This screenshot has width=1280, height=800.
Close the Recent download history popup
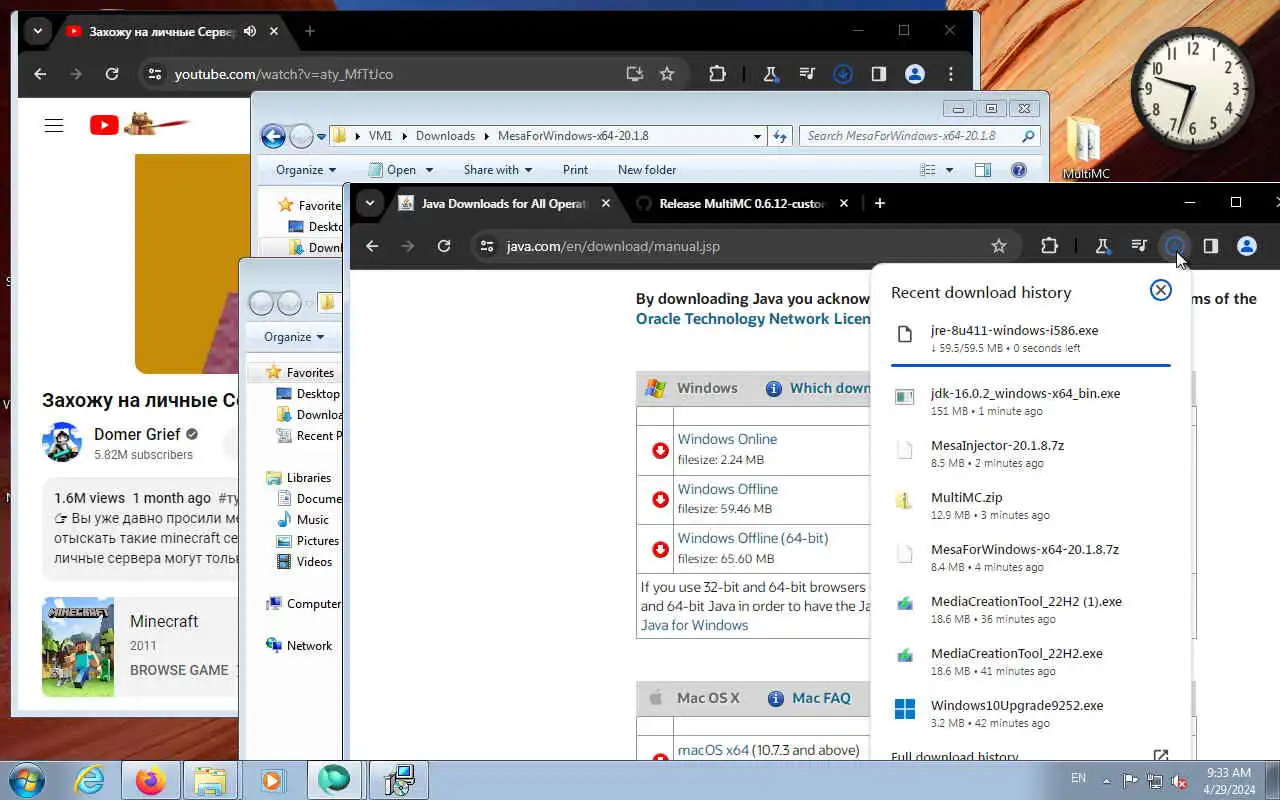(x=1160, y=290)
